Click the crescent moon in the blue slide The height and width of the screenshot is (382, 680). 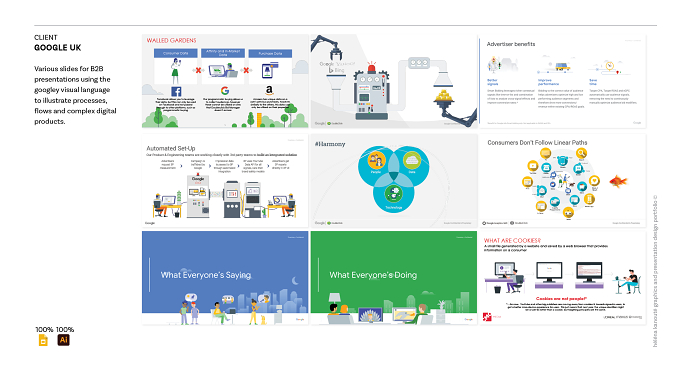click(295, 281)
